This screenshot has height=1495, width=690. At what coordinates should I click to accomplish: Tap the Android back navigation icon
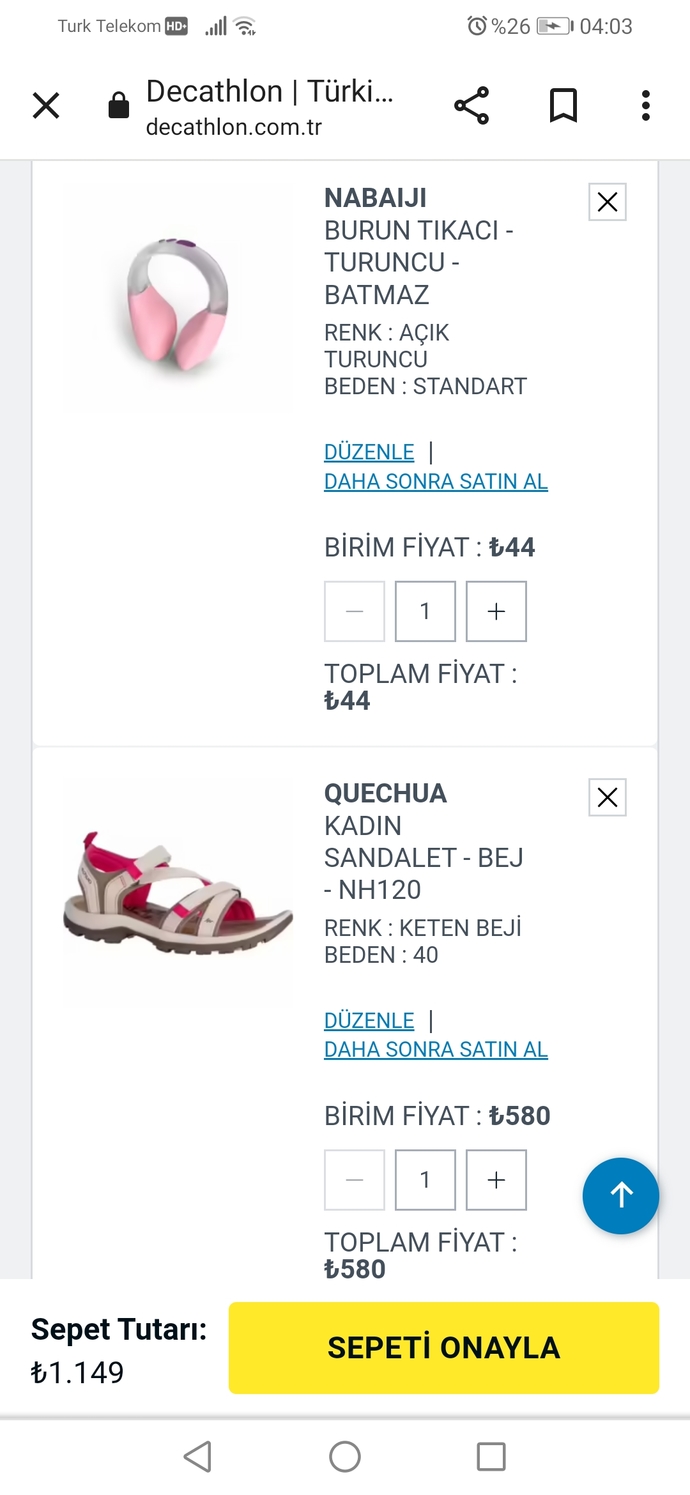tap(196, 1458)
